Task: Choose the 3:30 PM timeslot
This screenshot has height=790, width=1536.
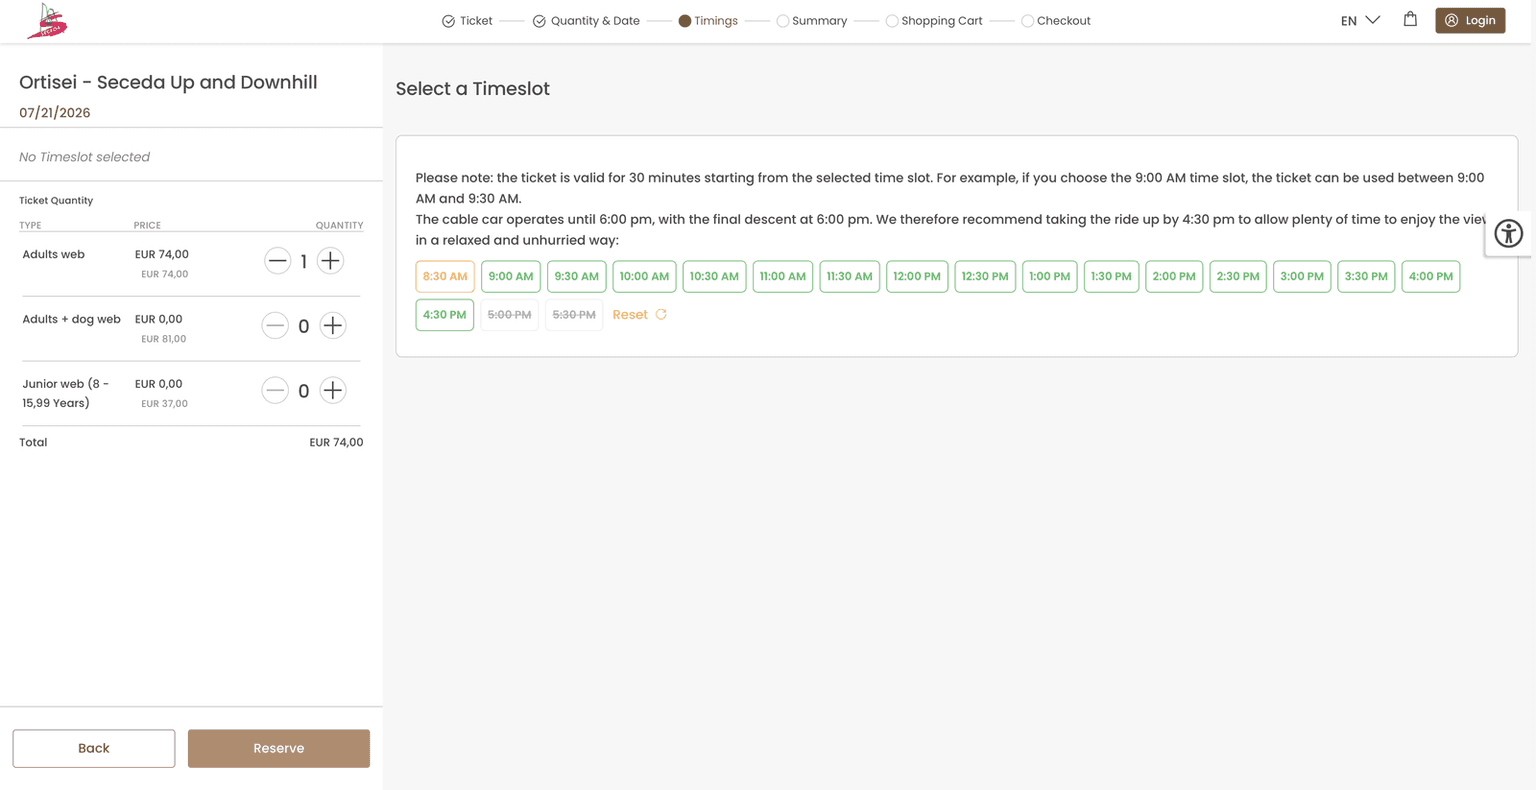Action: click(x=1366, y=276)
